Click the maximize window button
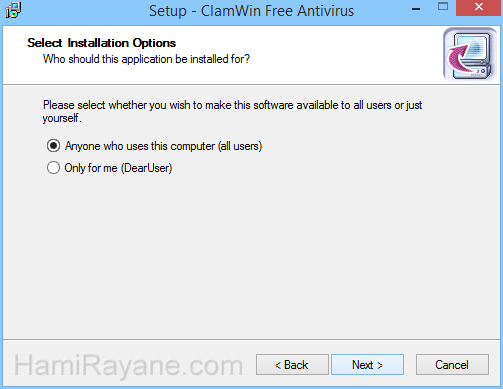The width and height of the screenshot is (503, 389). click(x=443, y=7)
